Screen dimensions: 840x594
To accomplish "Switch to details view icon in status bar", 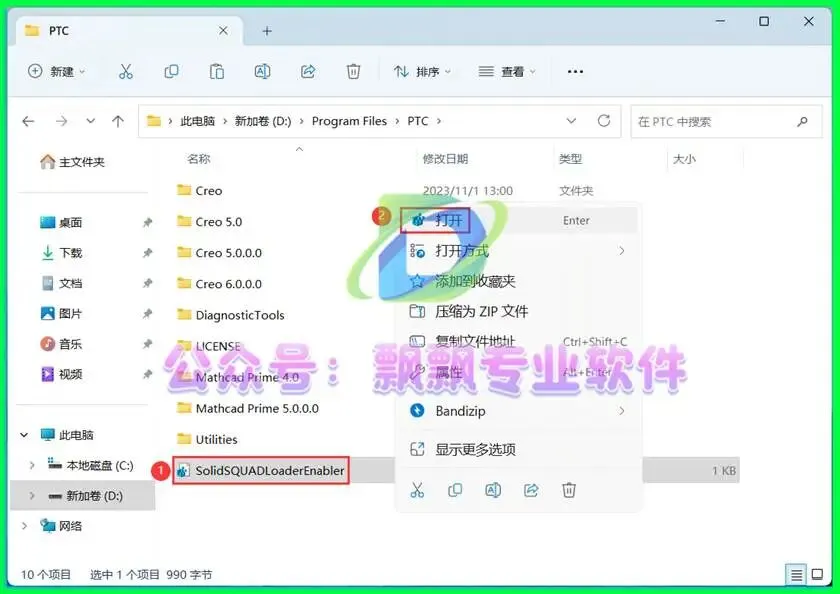I will pyautogui.click(x=797, y=575).
